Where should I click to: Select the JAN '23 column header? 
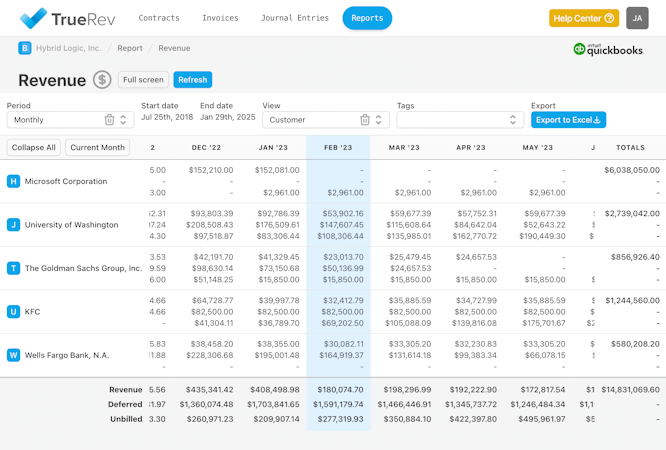point(273,147)
